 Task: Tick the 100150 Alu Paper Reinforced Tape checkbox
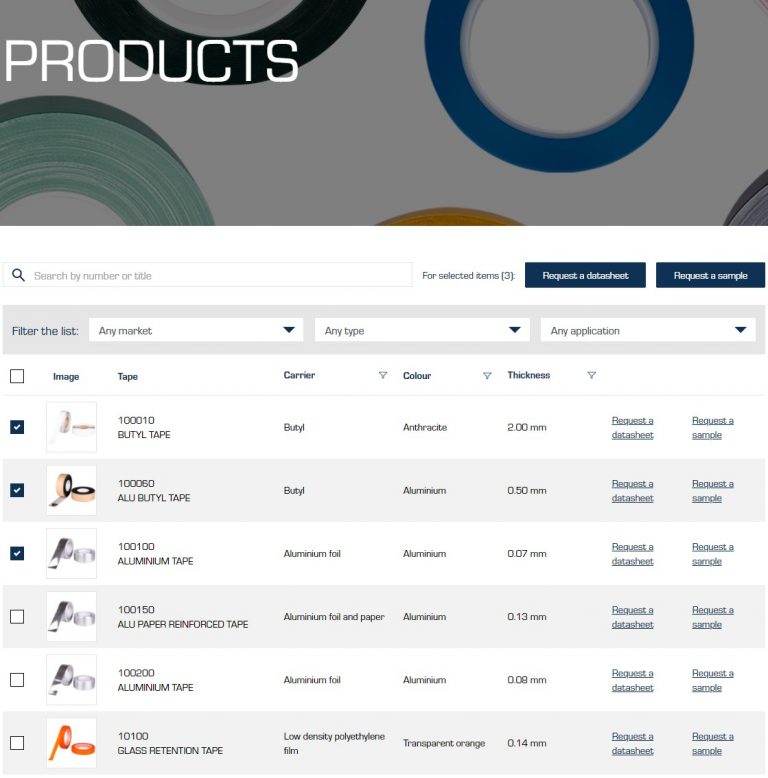pos(17,616)
